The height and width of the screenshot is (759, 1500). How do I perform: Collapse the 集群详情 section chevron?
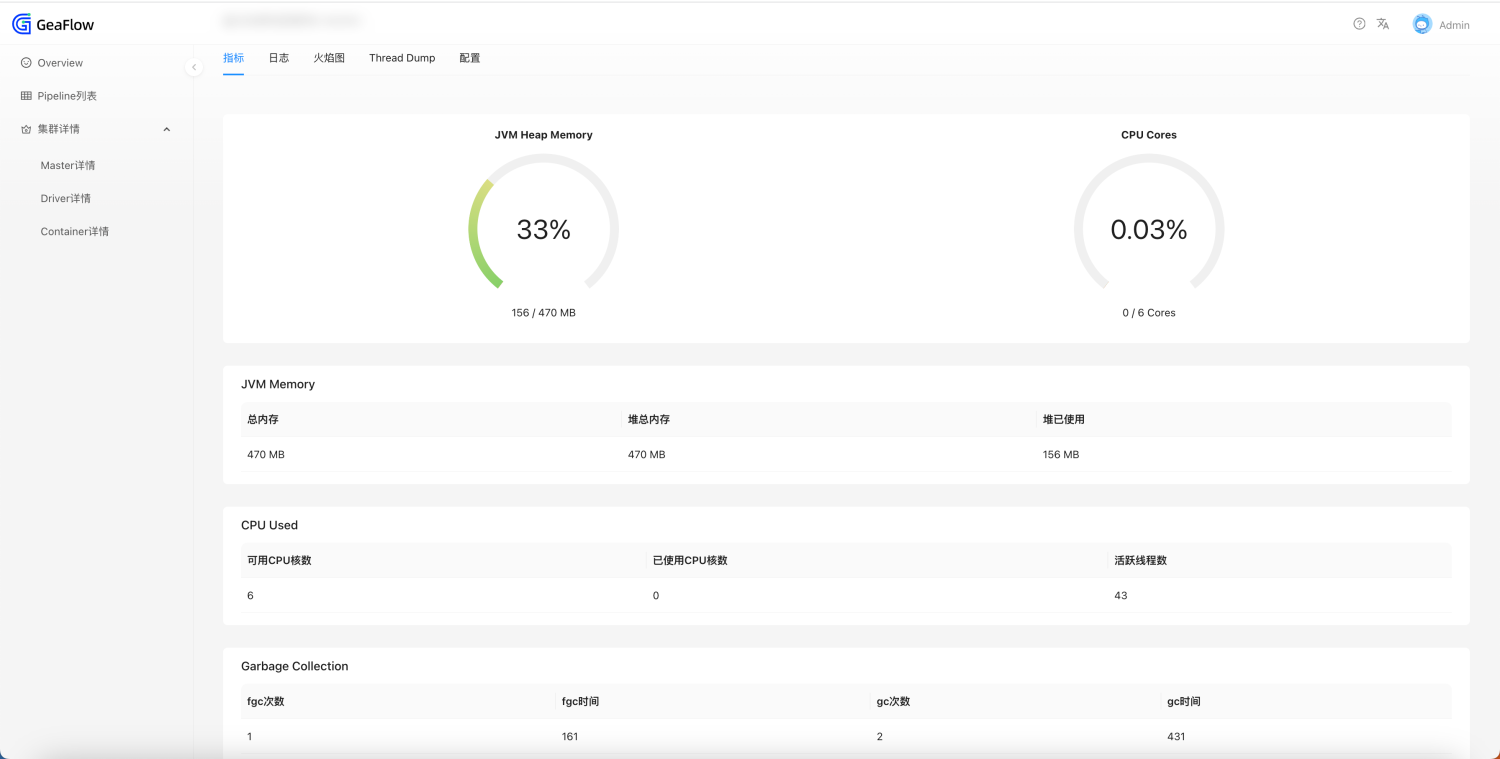coord(166,128)
